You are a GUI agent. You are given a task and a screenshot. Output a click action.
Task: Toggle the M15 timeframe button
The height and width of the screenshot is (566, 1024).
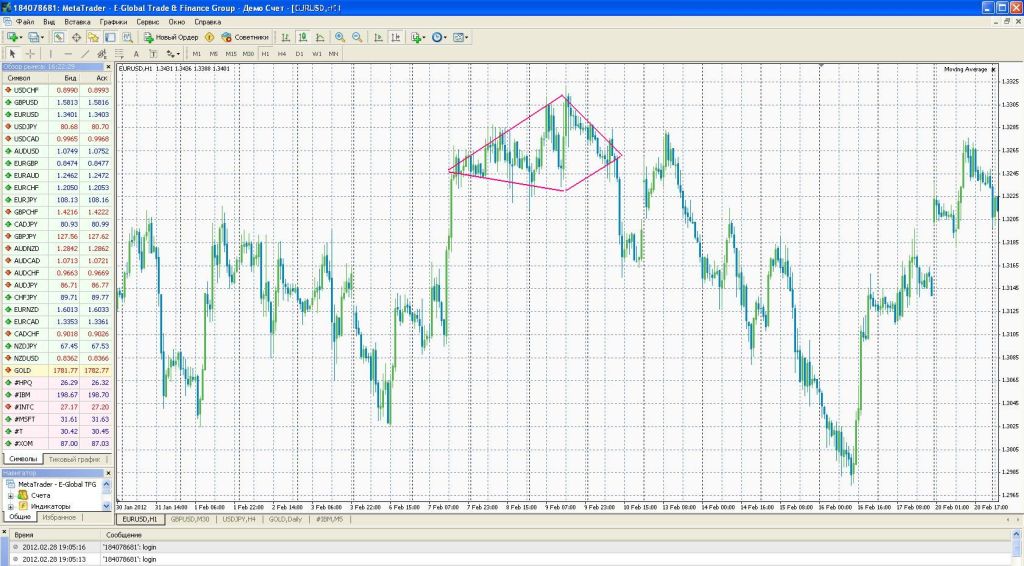pos(231,53)
